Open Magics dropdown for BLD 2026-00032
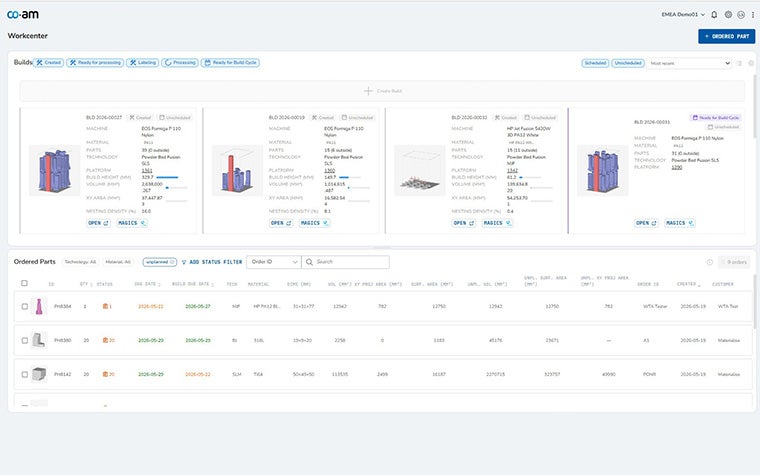This screenshot has height=475, width=760. point(497,223)
